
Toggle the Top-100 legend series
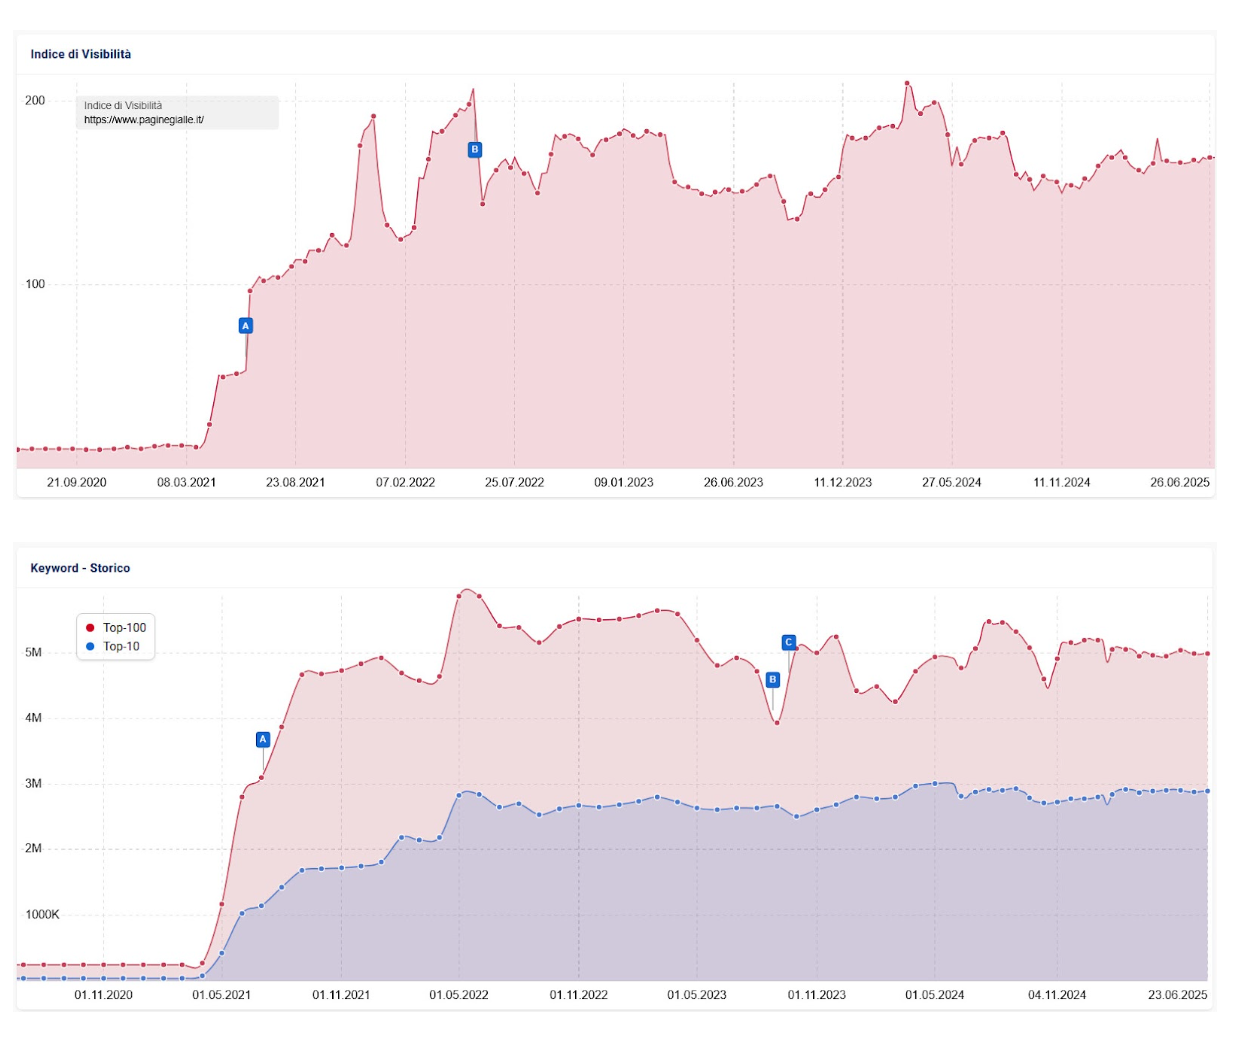[x=124, y=628]
